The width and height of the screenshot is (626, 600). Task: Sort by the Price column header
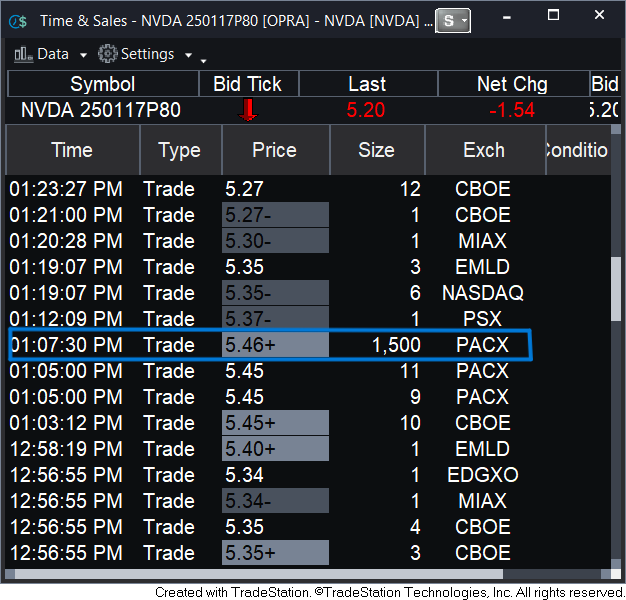[x=275, y=150]
